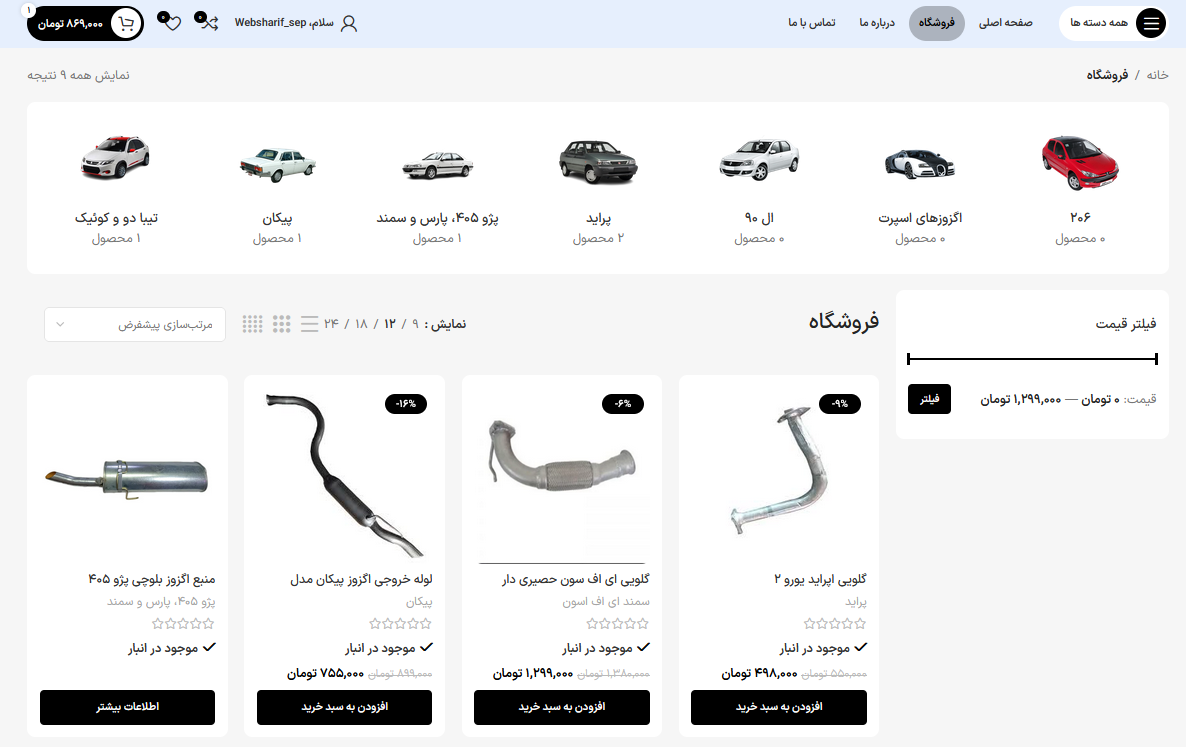Open the پیکان car category thumbnail
This screenshot has width=1186, height=747.
coord(278,165)
